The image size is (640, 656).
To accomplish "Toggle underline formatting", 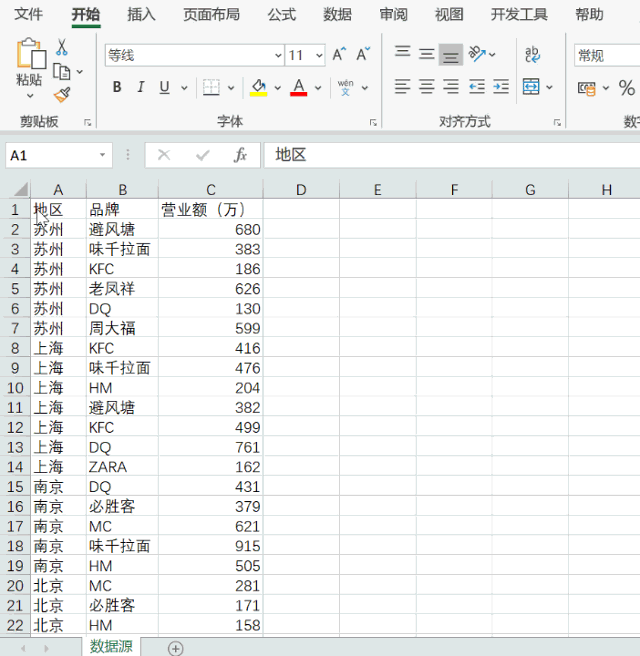I will click(x=164, y=87).
